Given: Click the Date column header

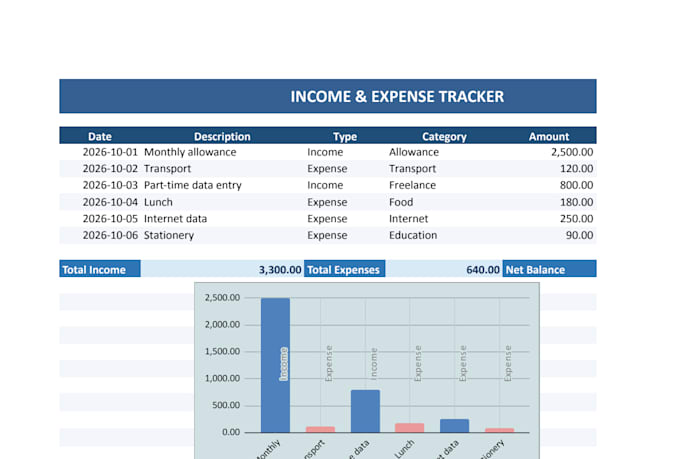Looking at the screenshot, I should click(x=100, y=136).
